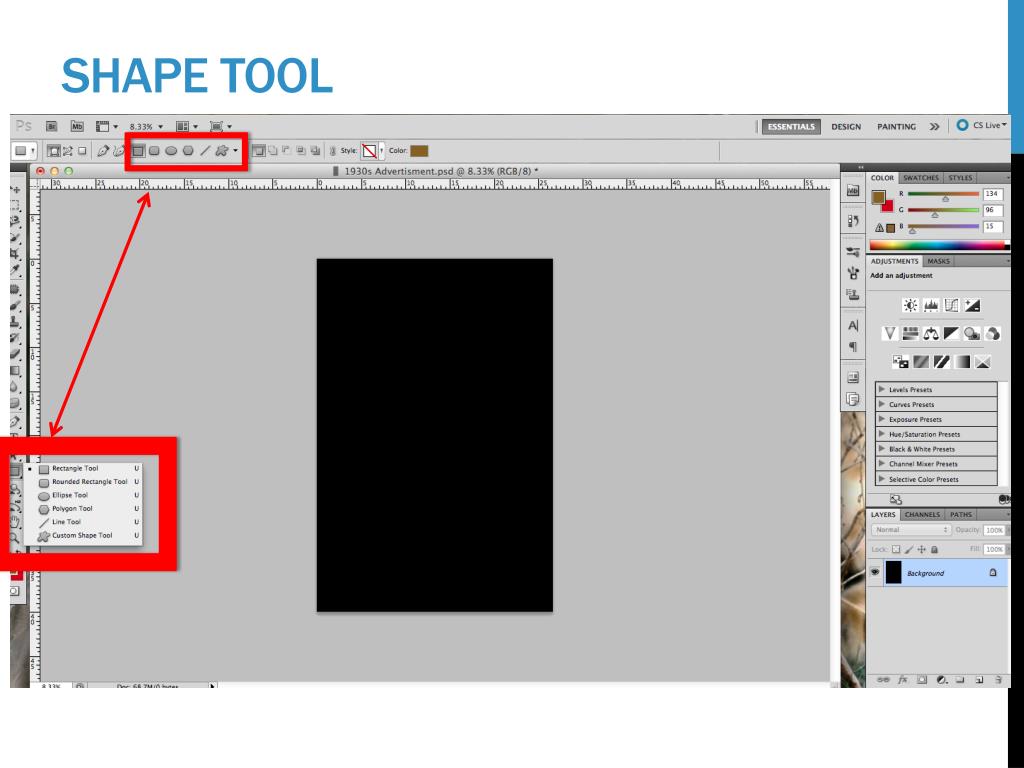
Task: Switch to the Swatches tab
Action: pyautogui.click(x=921, y=178)
